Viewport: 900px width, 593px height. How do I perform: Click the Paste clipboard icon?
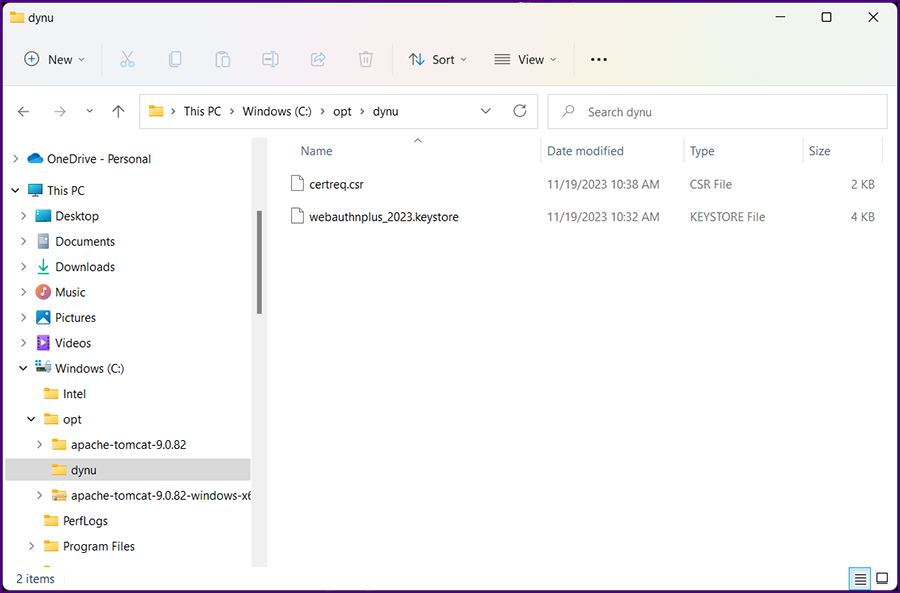coord(222,60)
